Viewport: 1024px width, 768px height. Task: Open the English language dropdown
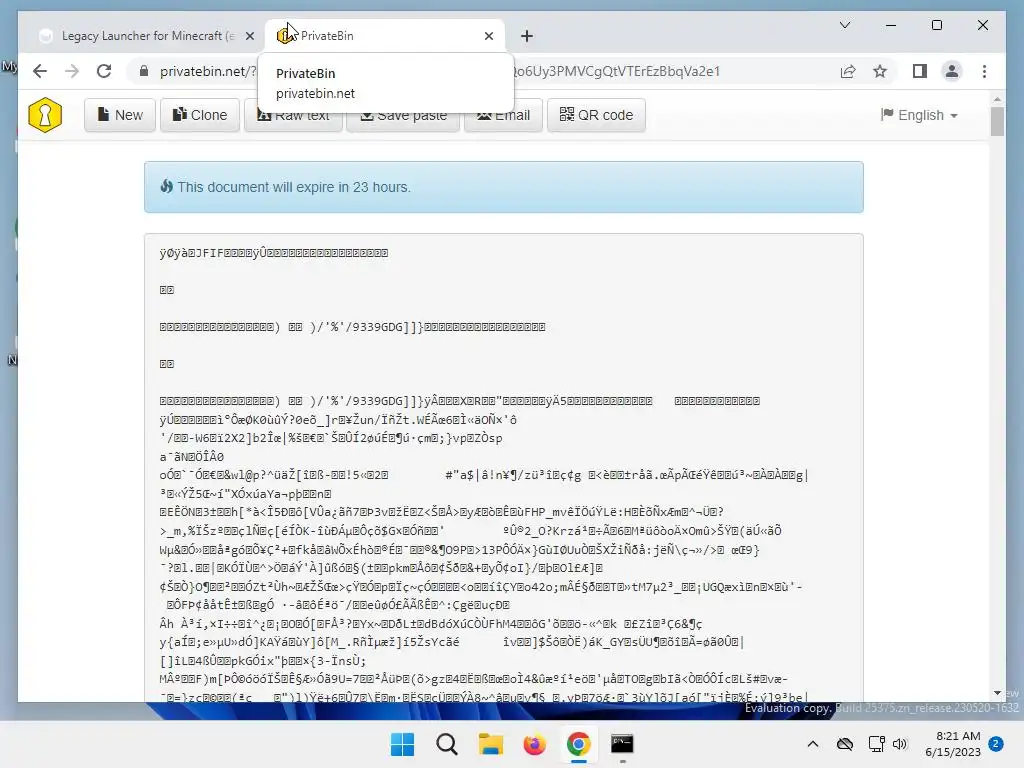tap(919, 115)
